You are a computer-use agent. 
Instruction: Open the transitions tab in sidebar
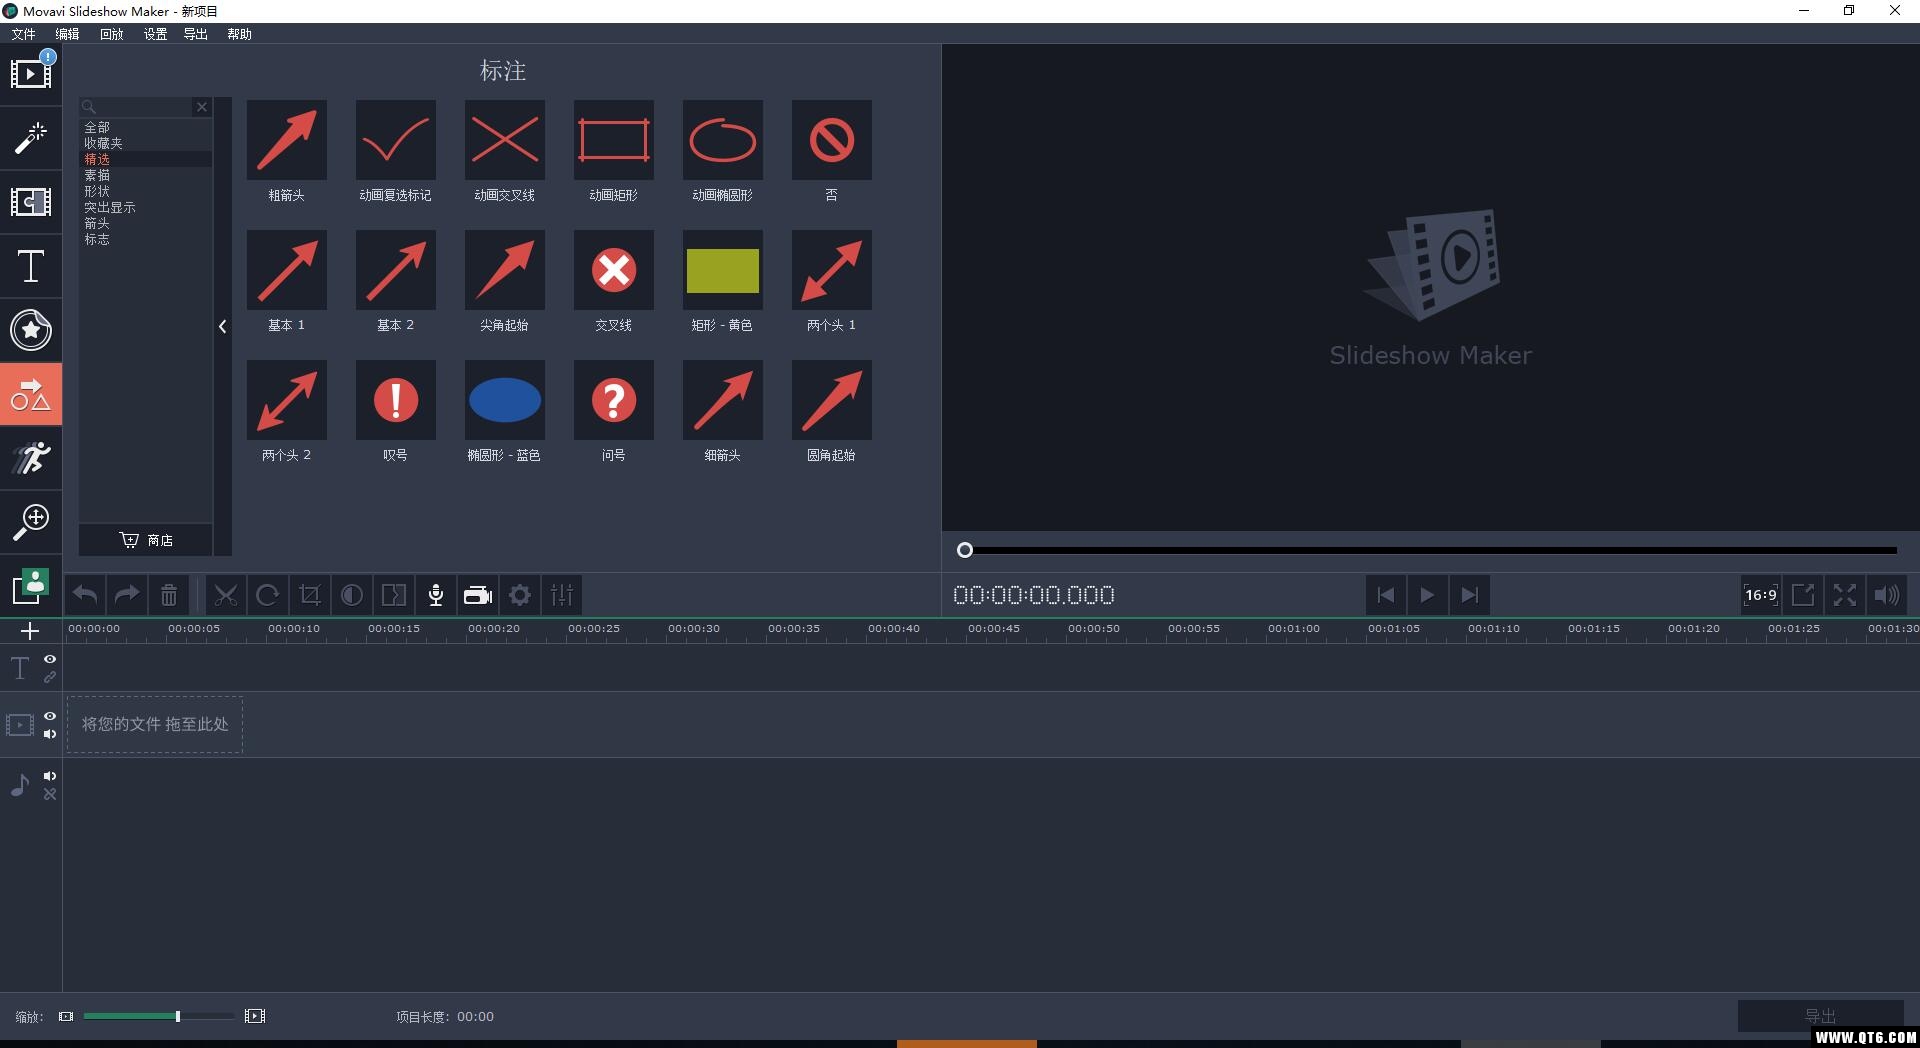[31, 202]
